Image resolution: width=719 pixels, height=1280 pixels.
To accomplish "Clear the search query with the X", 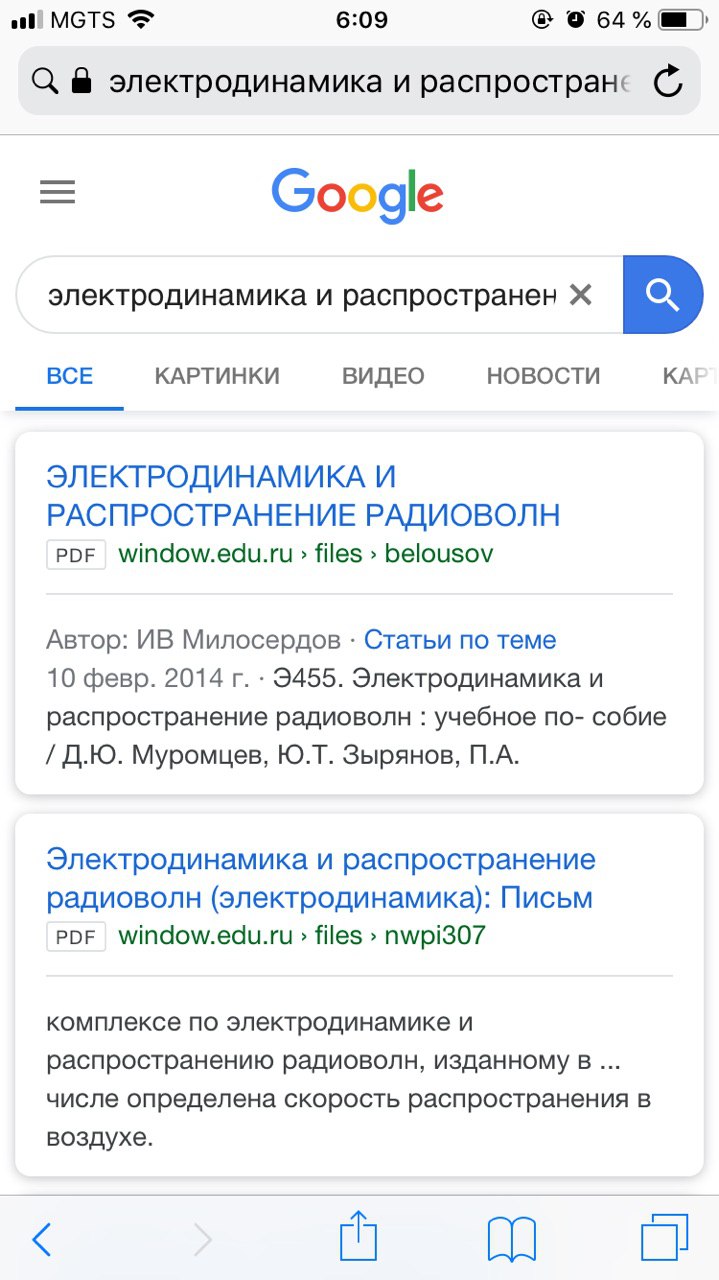I will tap(580, 295).
